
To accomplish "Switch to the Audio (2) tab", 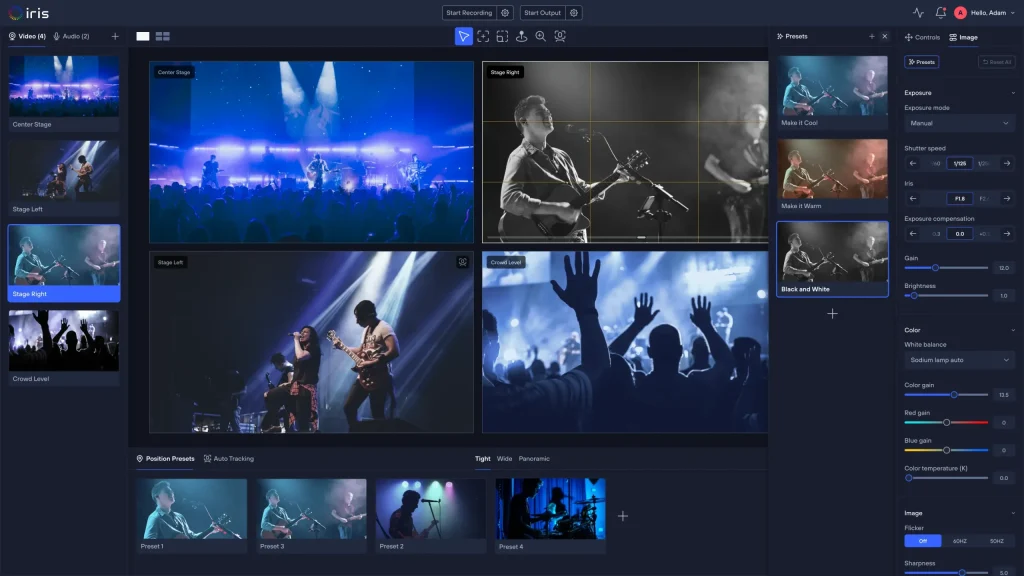I will pos(72,36).
